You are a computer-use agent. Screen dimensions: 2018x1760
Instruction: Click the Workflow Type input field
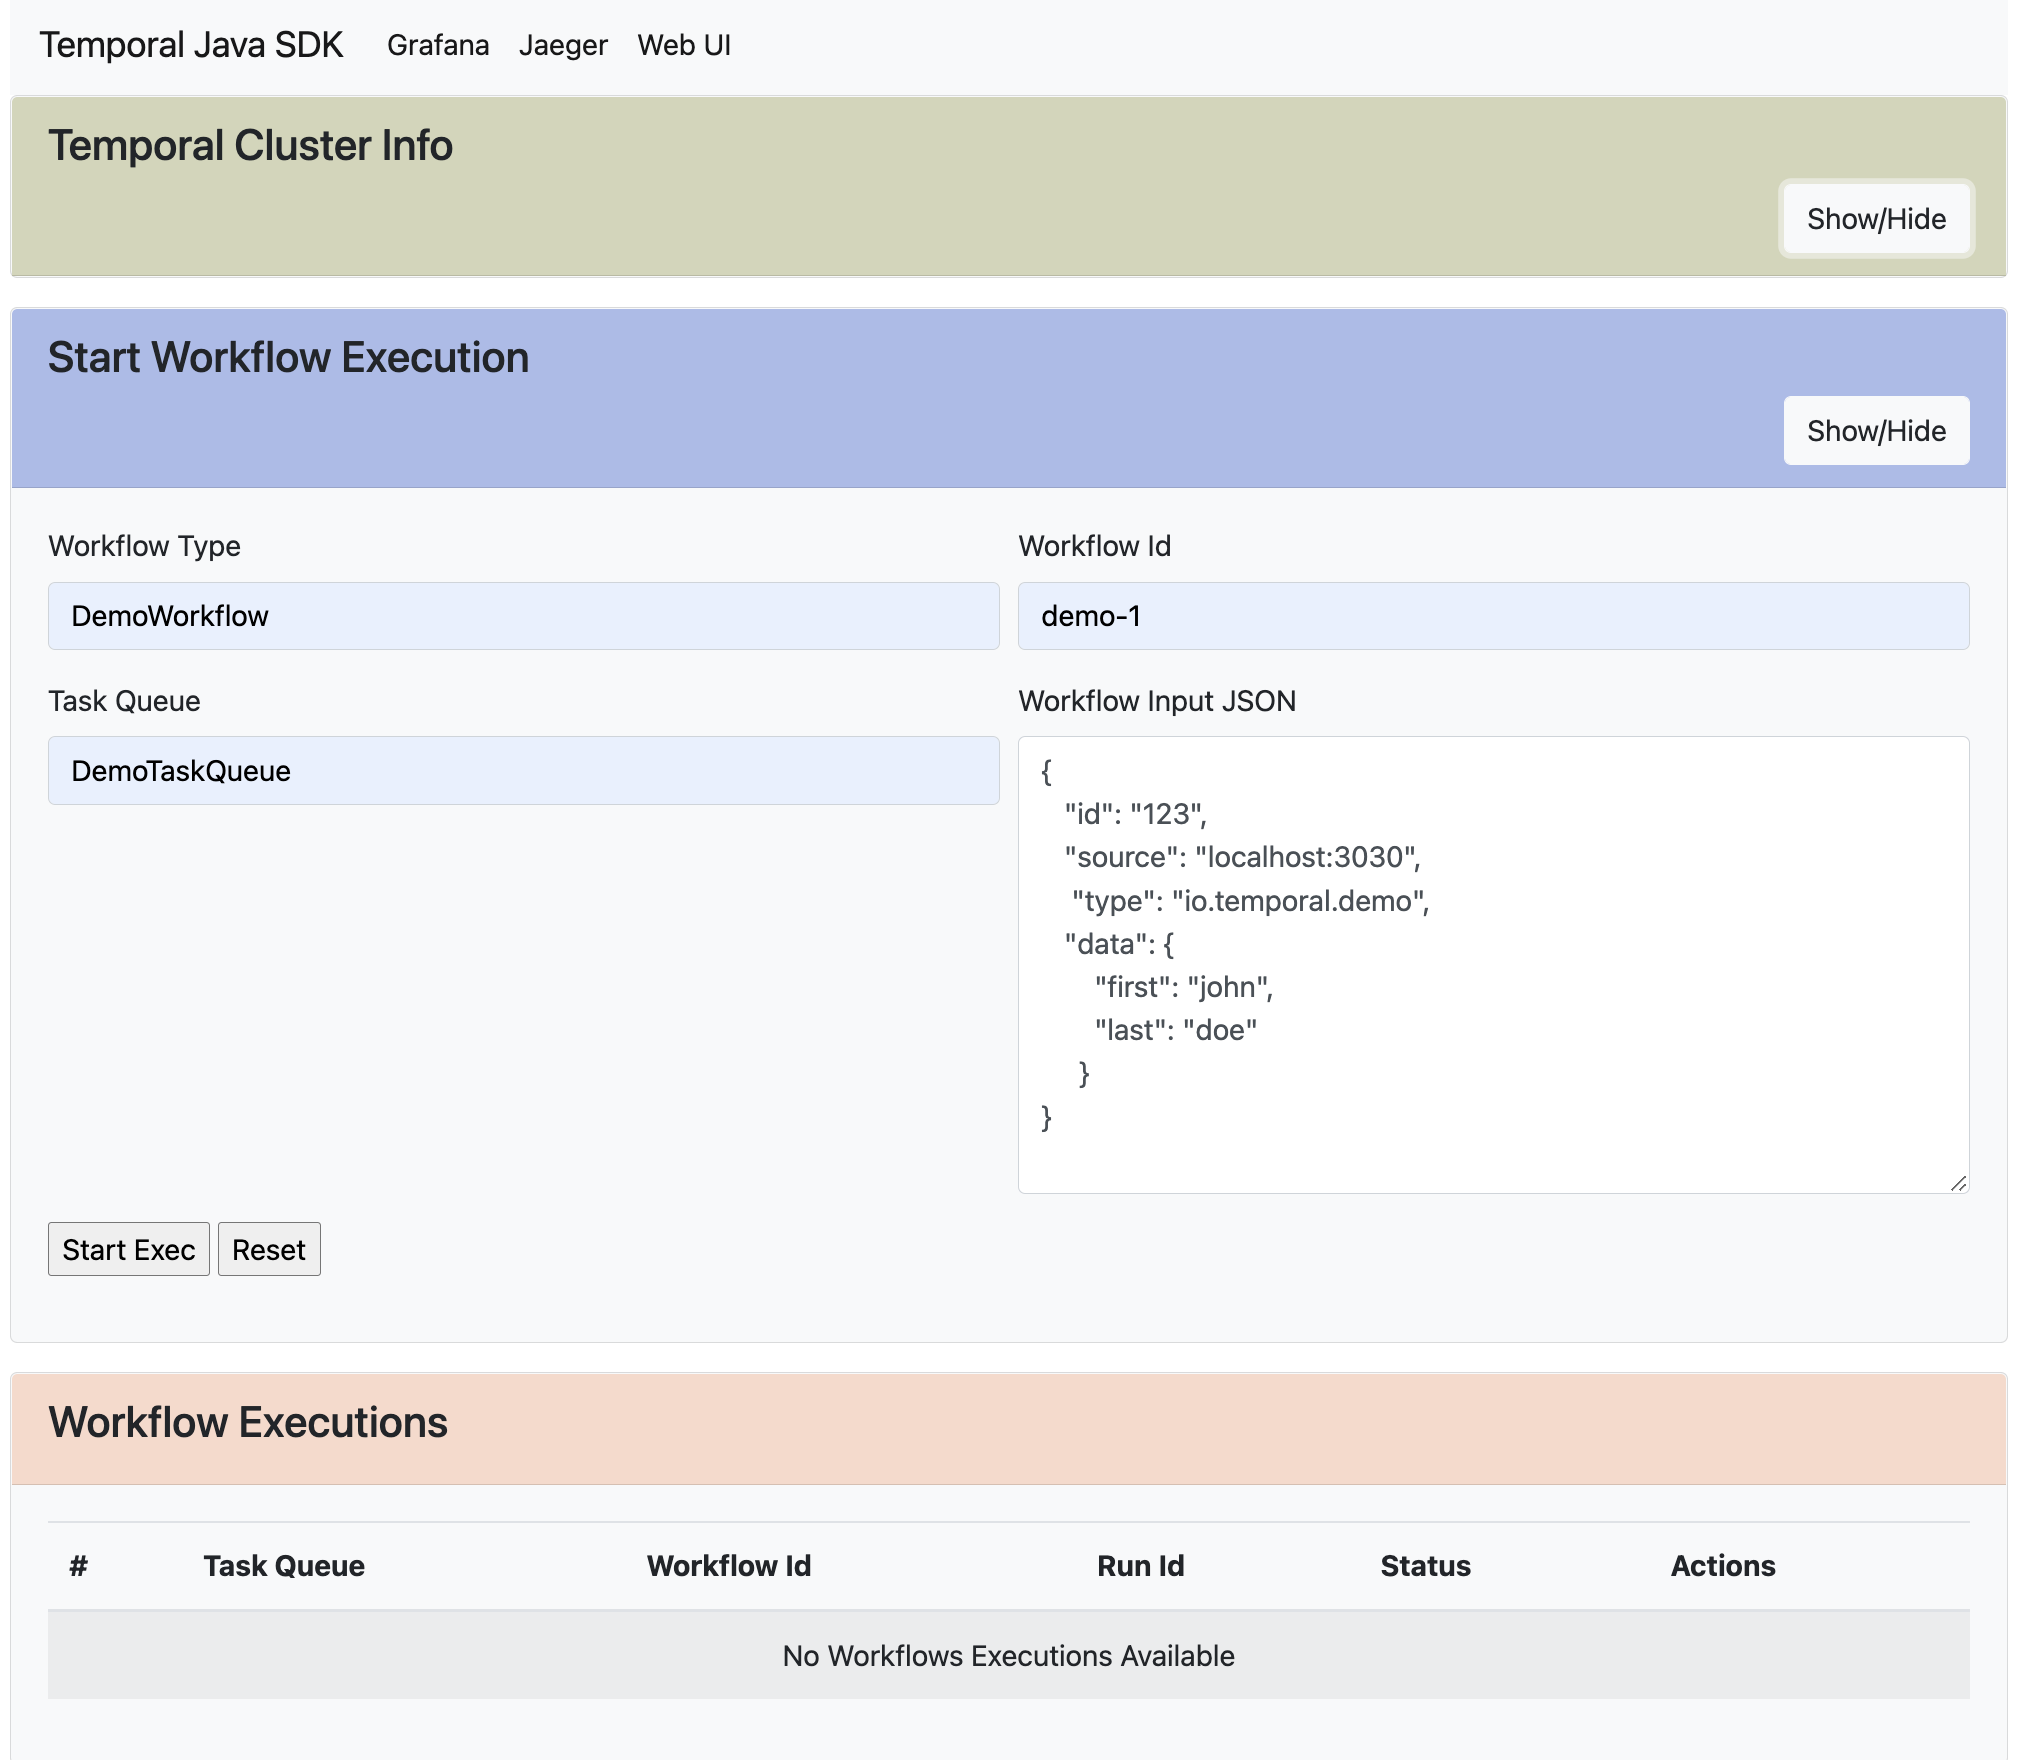click(523, 616)
